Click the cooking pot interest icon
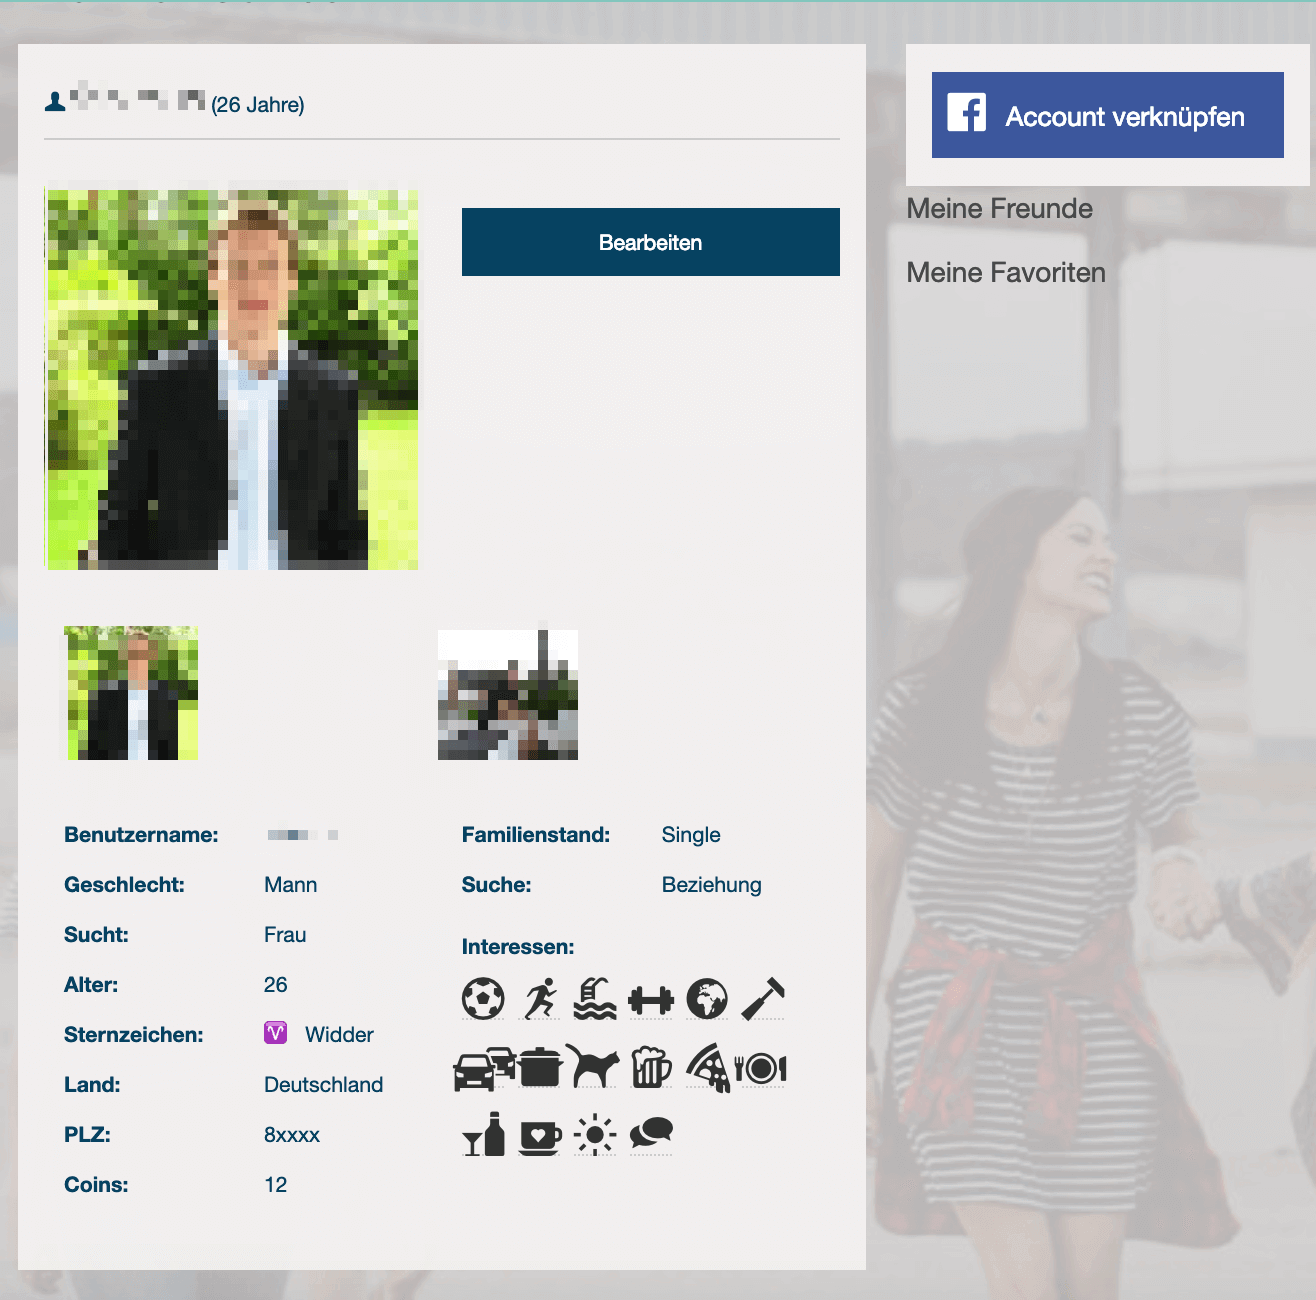Screen dimensions: 1316x1300 point(540,1067)
